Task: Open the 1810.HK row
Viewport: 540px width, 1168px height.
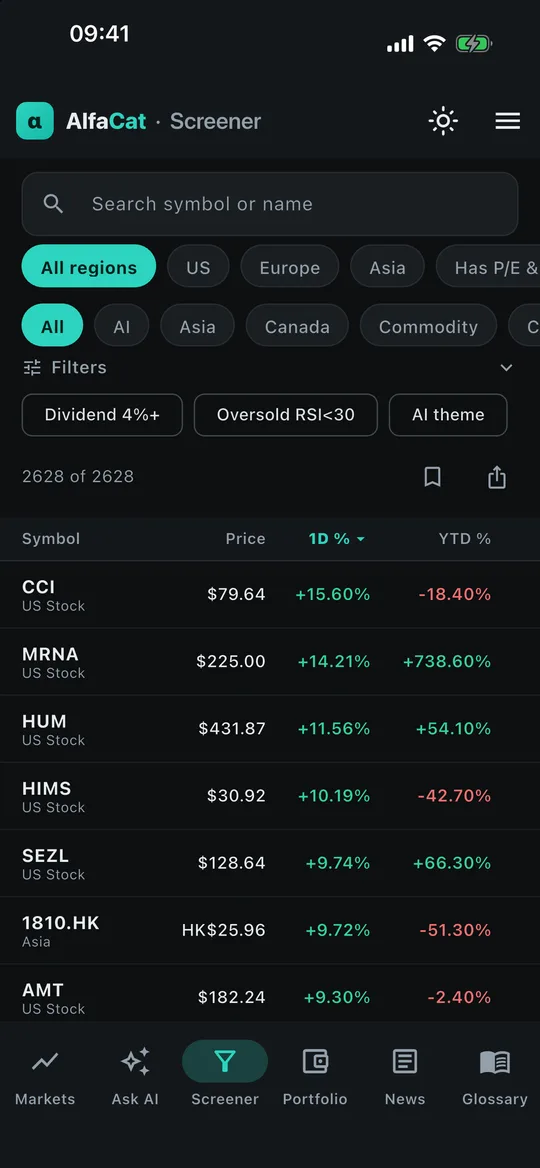Action: click(270, 930)
